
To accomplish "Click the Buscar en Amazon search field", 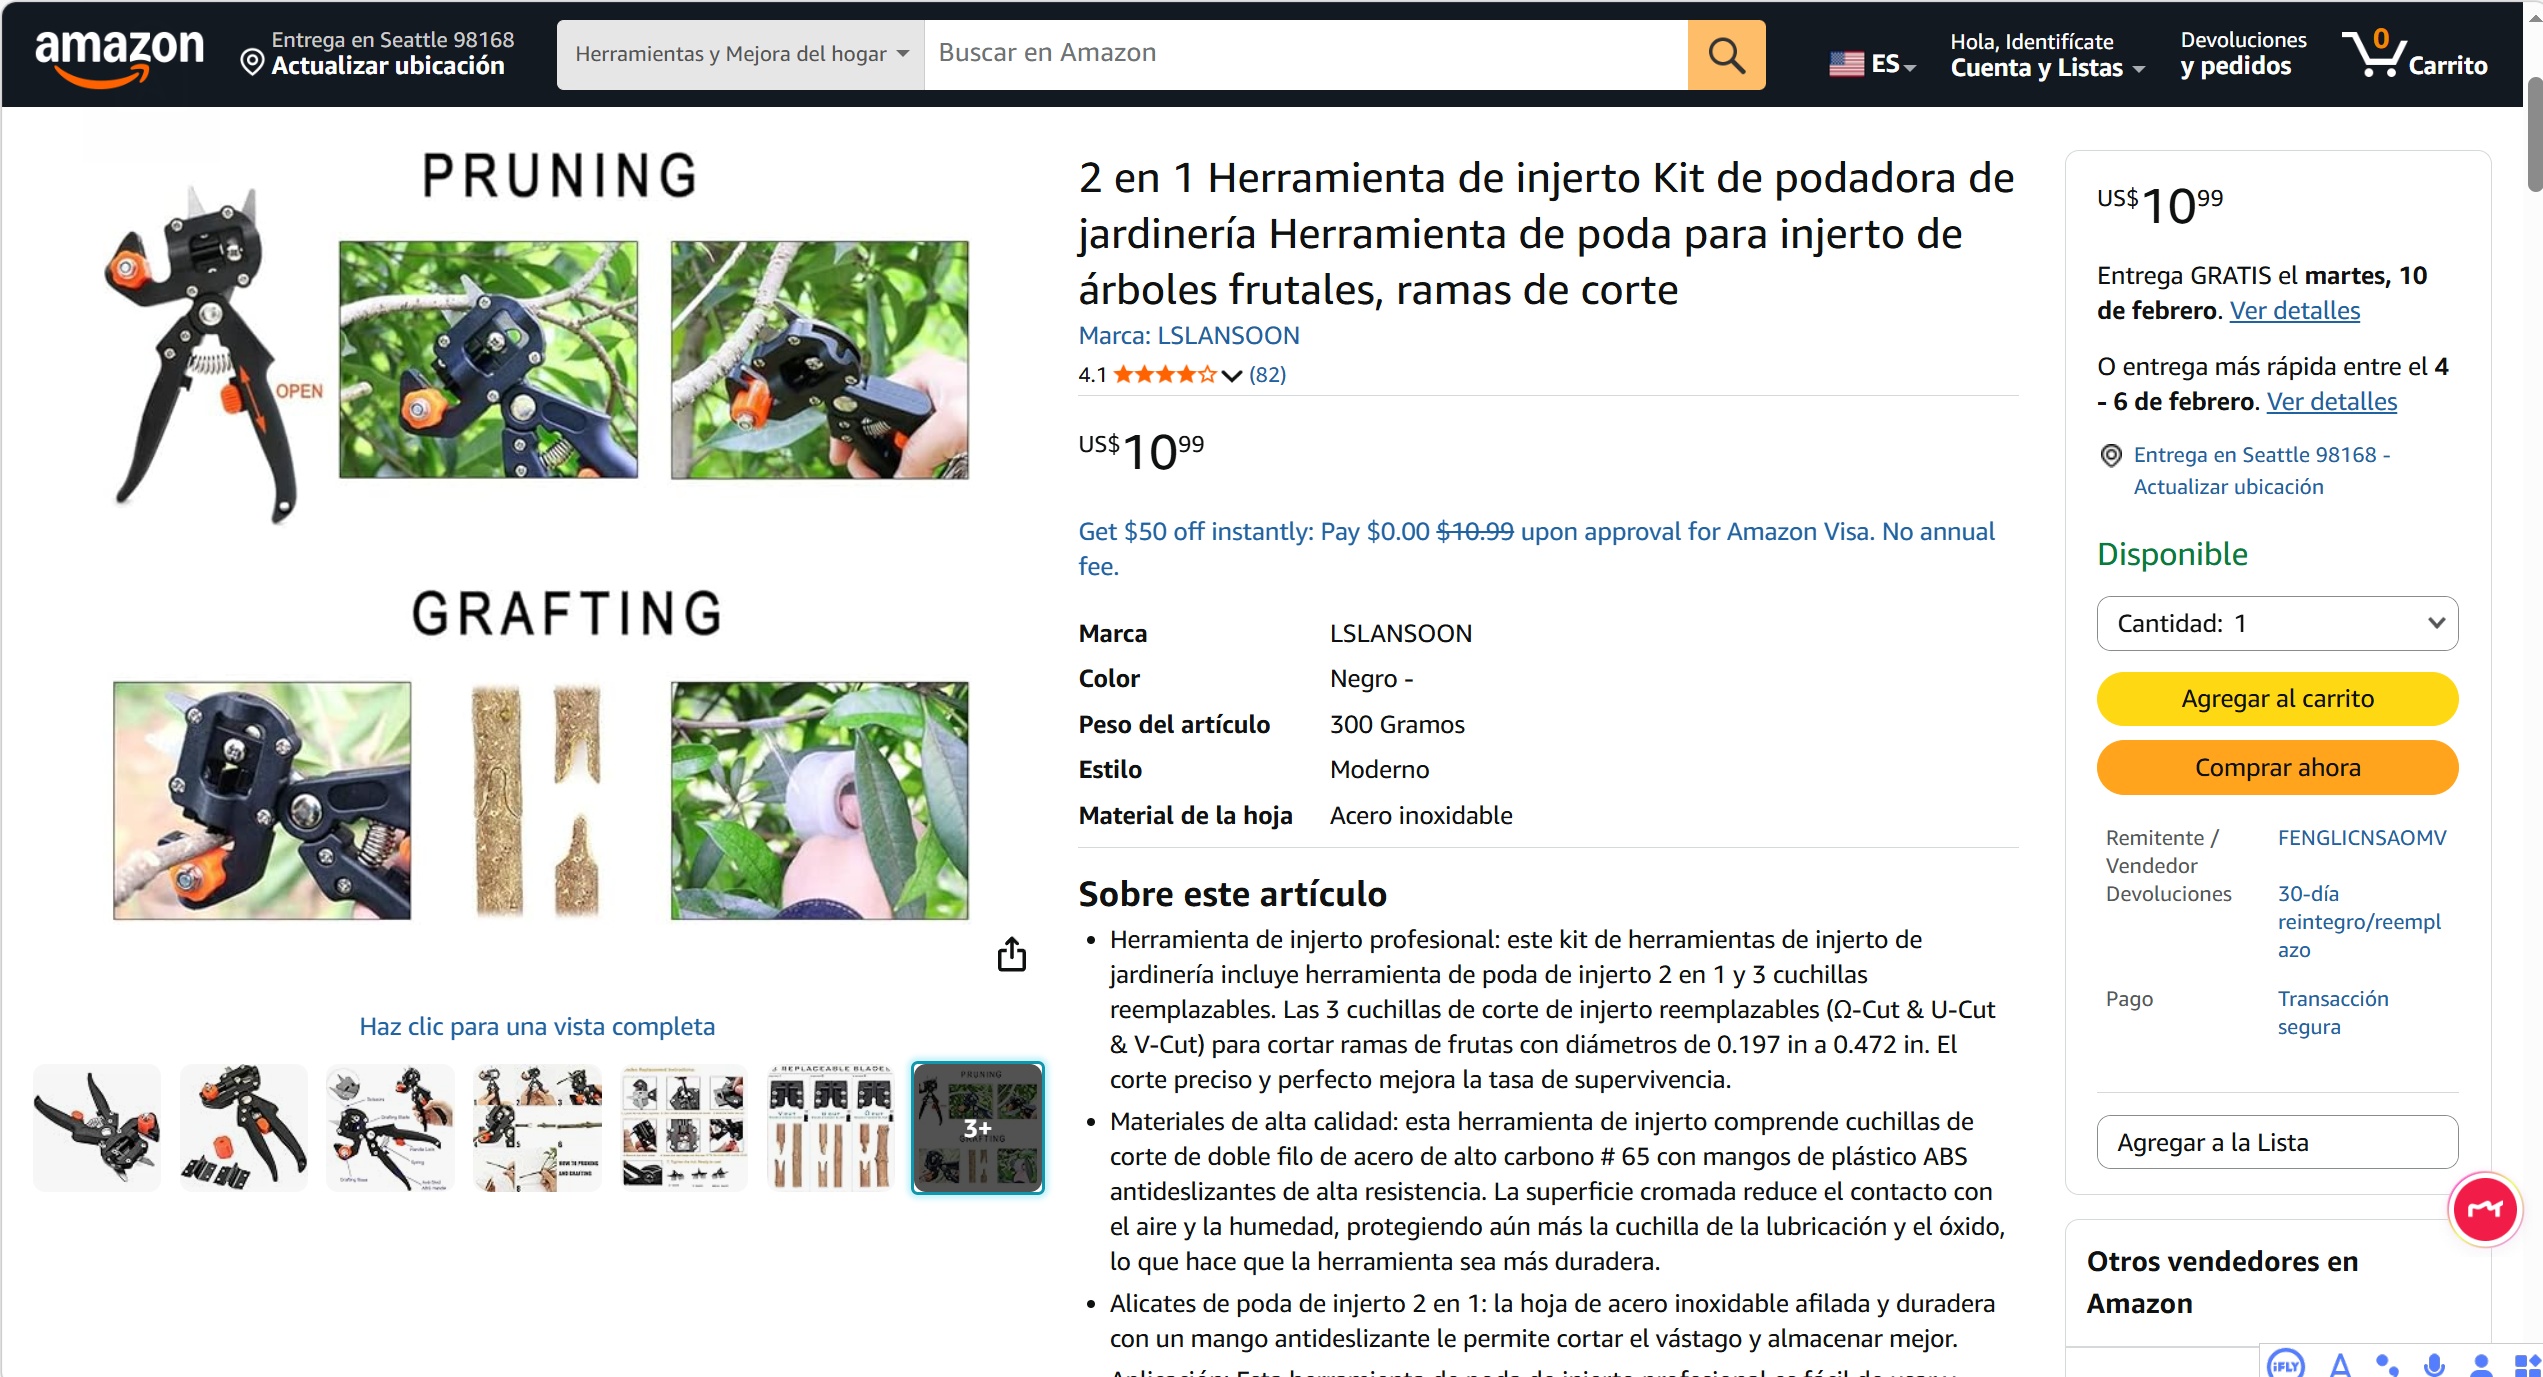I will pos(1306,55).
